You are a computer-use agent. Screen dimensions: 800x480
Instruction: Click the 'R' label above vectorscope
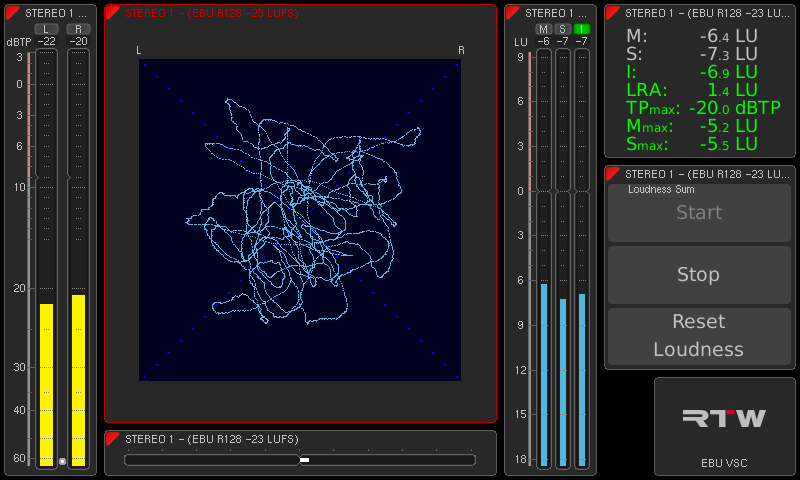[x=461, y=50]
